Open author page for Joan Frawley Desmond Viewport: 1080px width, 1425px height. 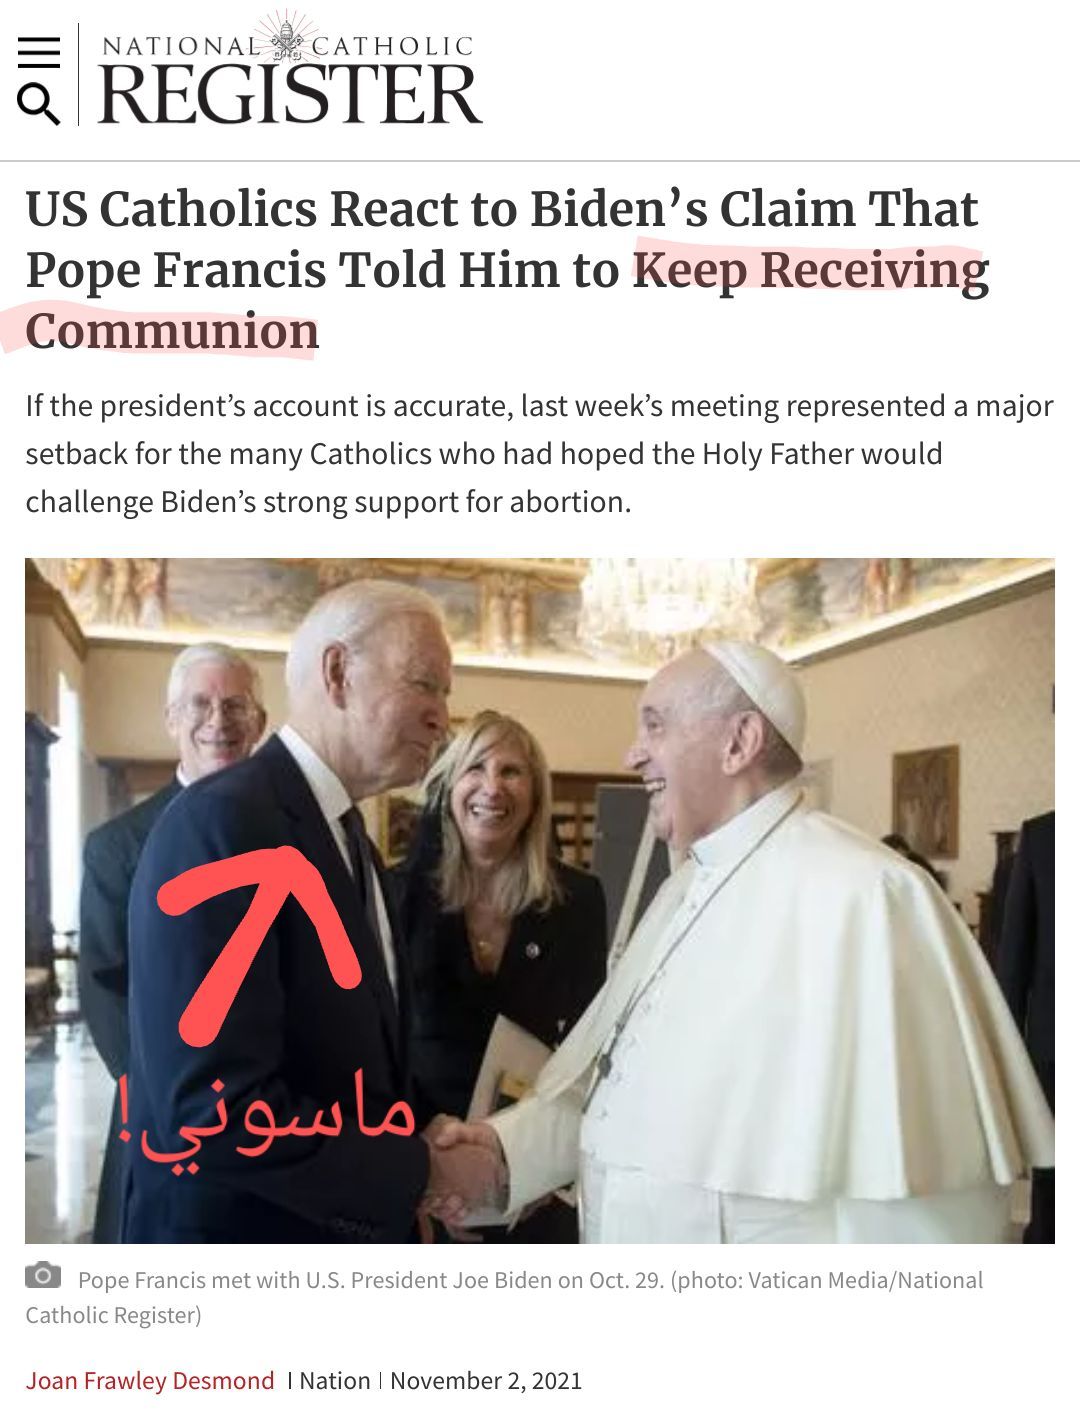coord(150,1381)
